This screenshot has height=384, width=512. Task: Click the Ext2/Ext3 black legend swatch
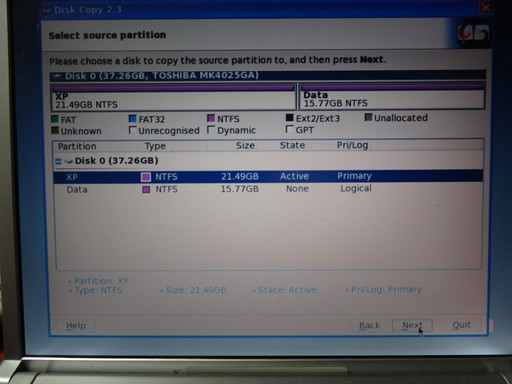(x=289, y=118)
